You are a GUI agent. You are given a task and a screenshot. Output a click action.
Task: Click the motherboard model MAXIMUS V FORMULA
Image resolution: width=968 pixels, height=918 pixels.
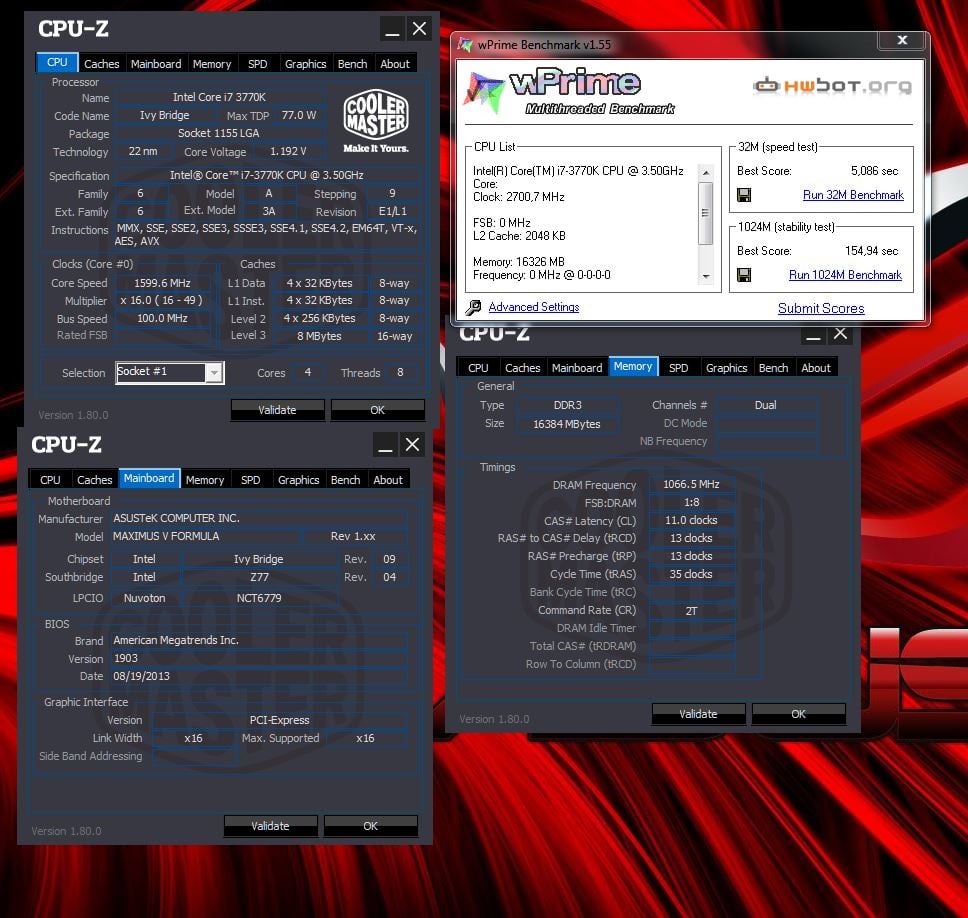point(166,536)
